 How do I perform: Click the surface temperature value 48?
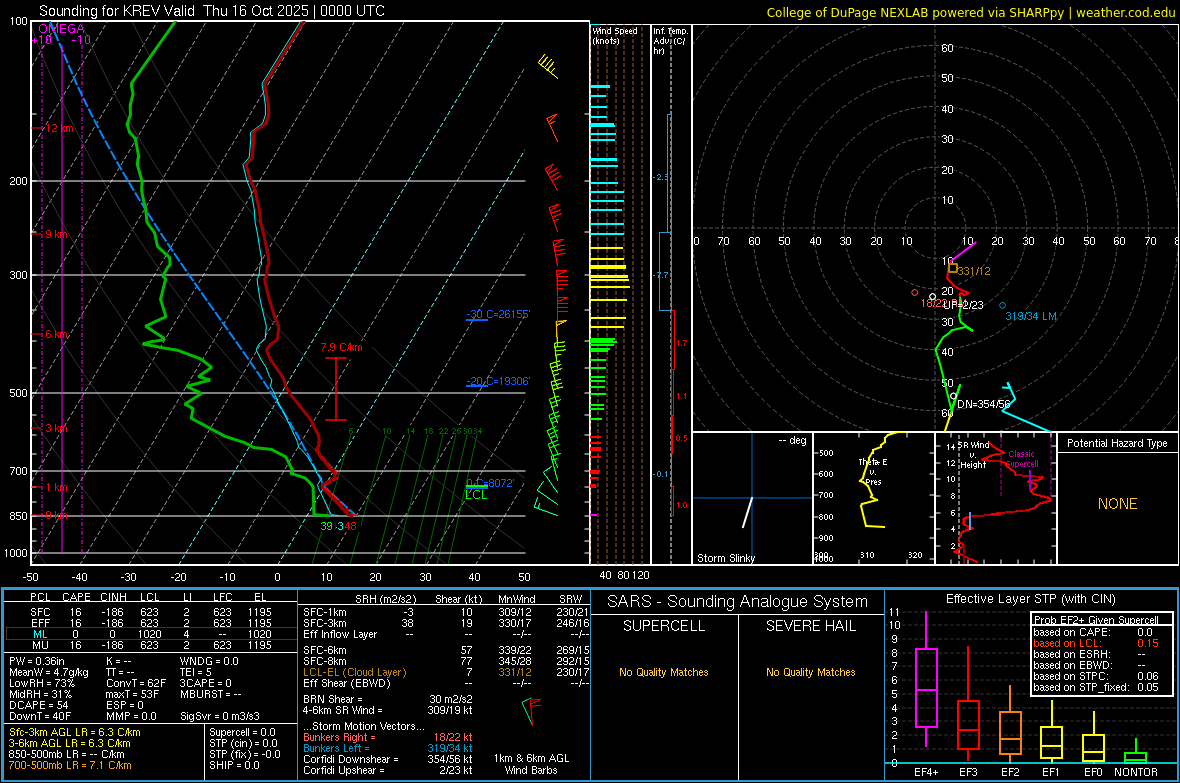coord(351,526)
